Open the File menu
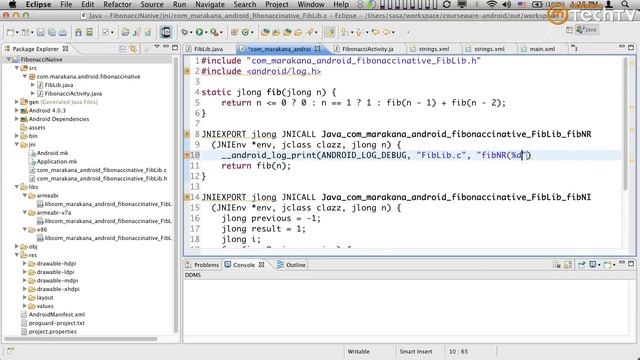This screenshot has height=360, width=640. click(66, 4)
